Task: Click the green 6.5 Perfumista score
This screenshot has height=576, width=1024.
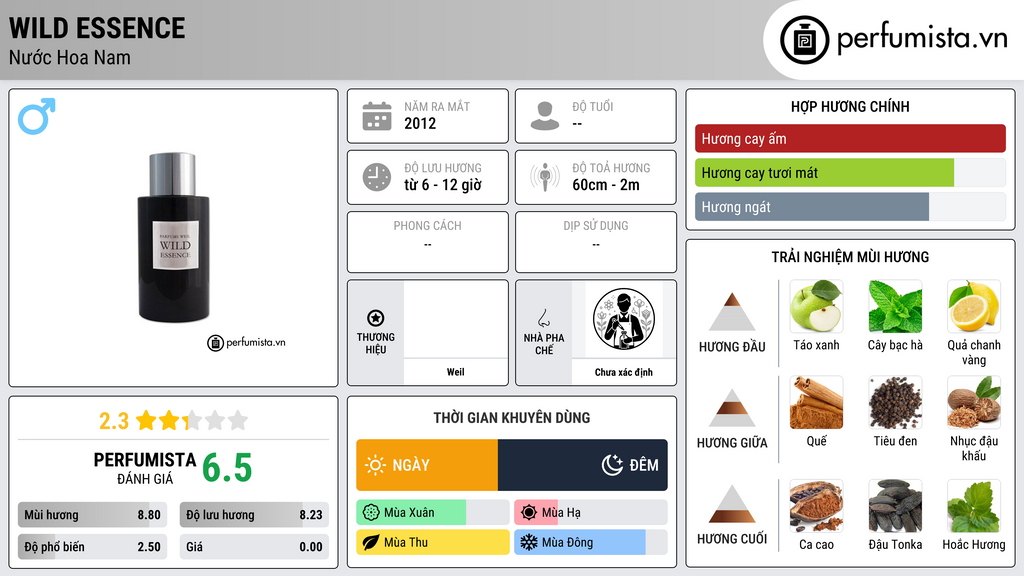Action: click(227, 468)
